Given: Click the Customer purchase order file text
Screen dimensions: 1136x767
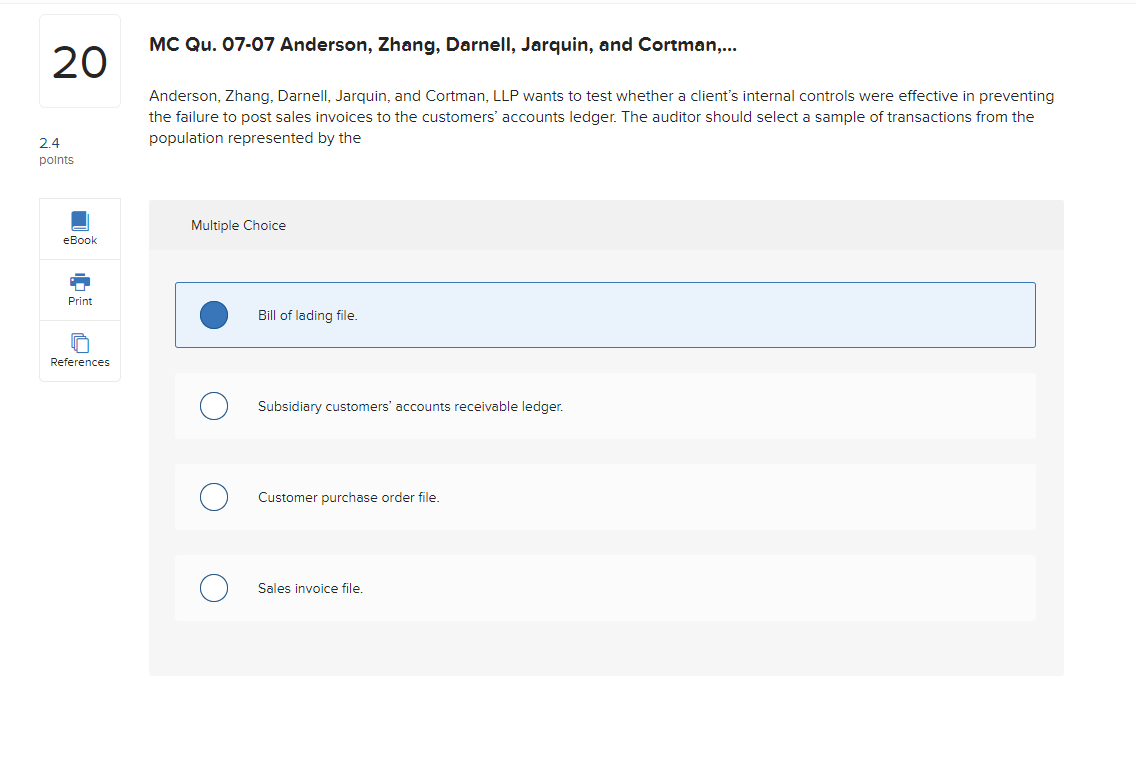Looking at the screenshot, I should click(348, 497).
